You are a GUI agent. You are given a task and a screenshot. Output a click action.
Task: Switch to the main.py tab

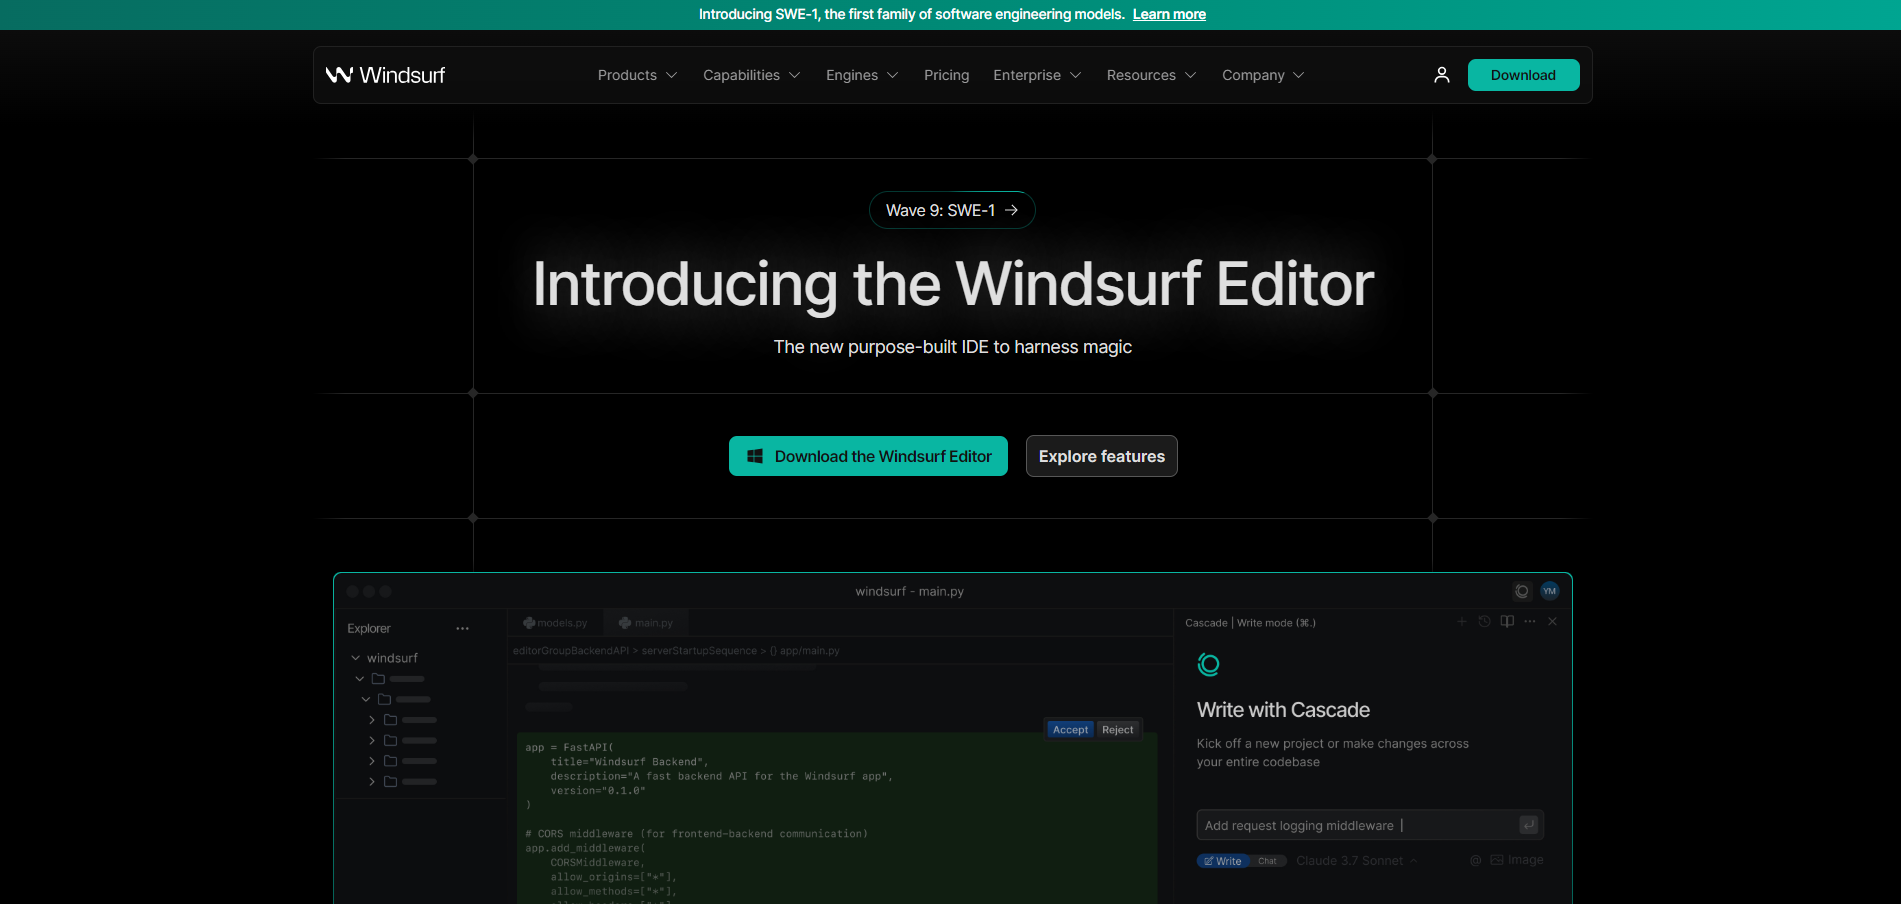tap(646, 623)
